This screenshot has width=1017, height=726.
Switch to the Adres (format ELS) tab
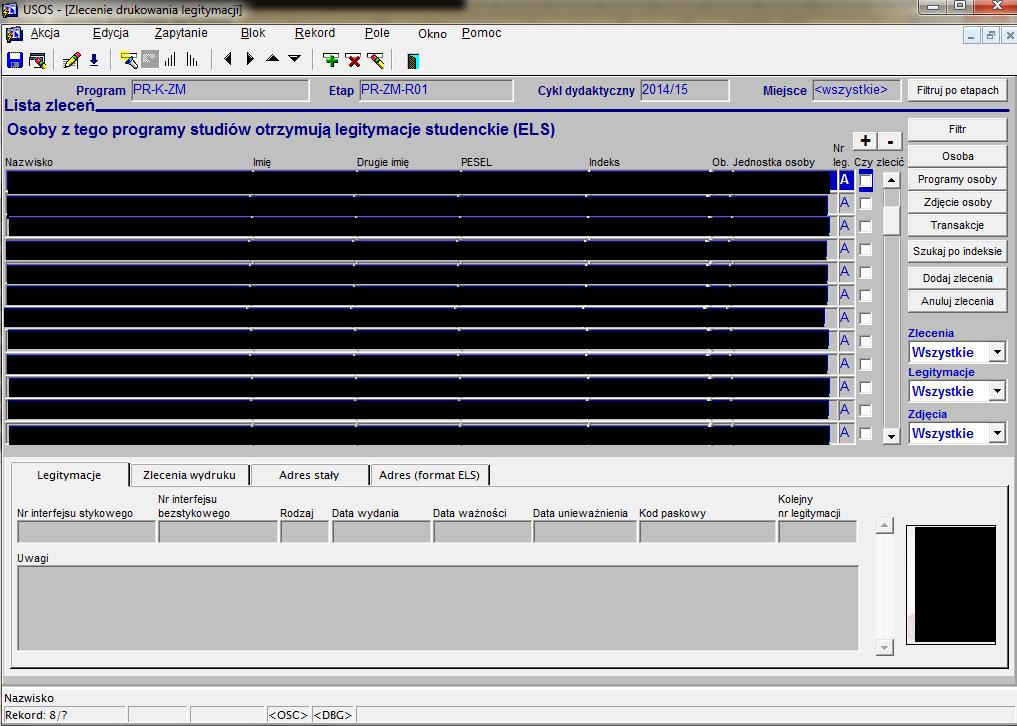click(429, 475)
